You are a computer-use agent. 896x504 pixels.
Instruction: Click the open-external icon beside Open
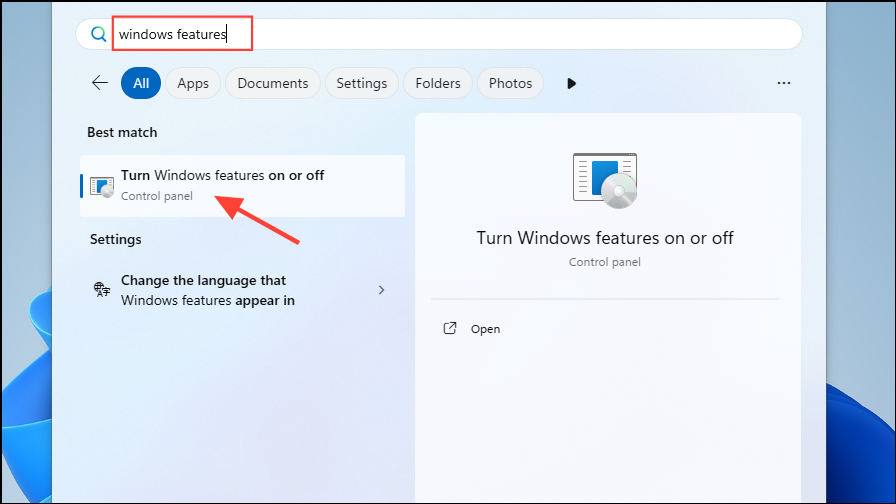(450, 328)
